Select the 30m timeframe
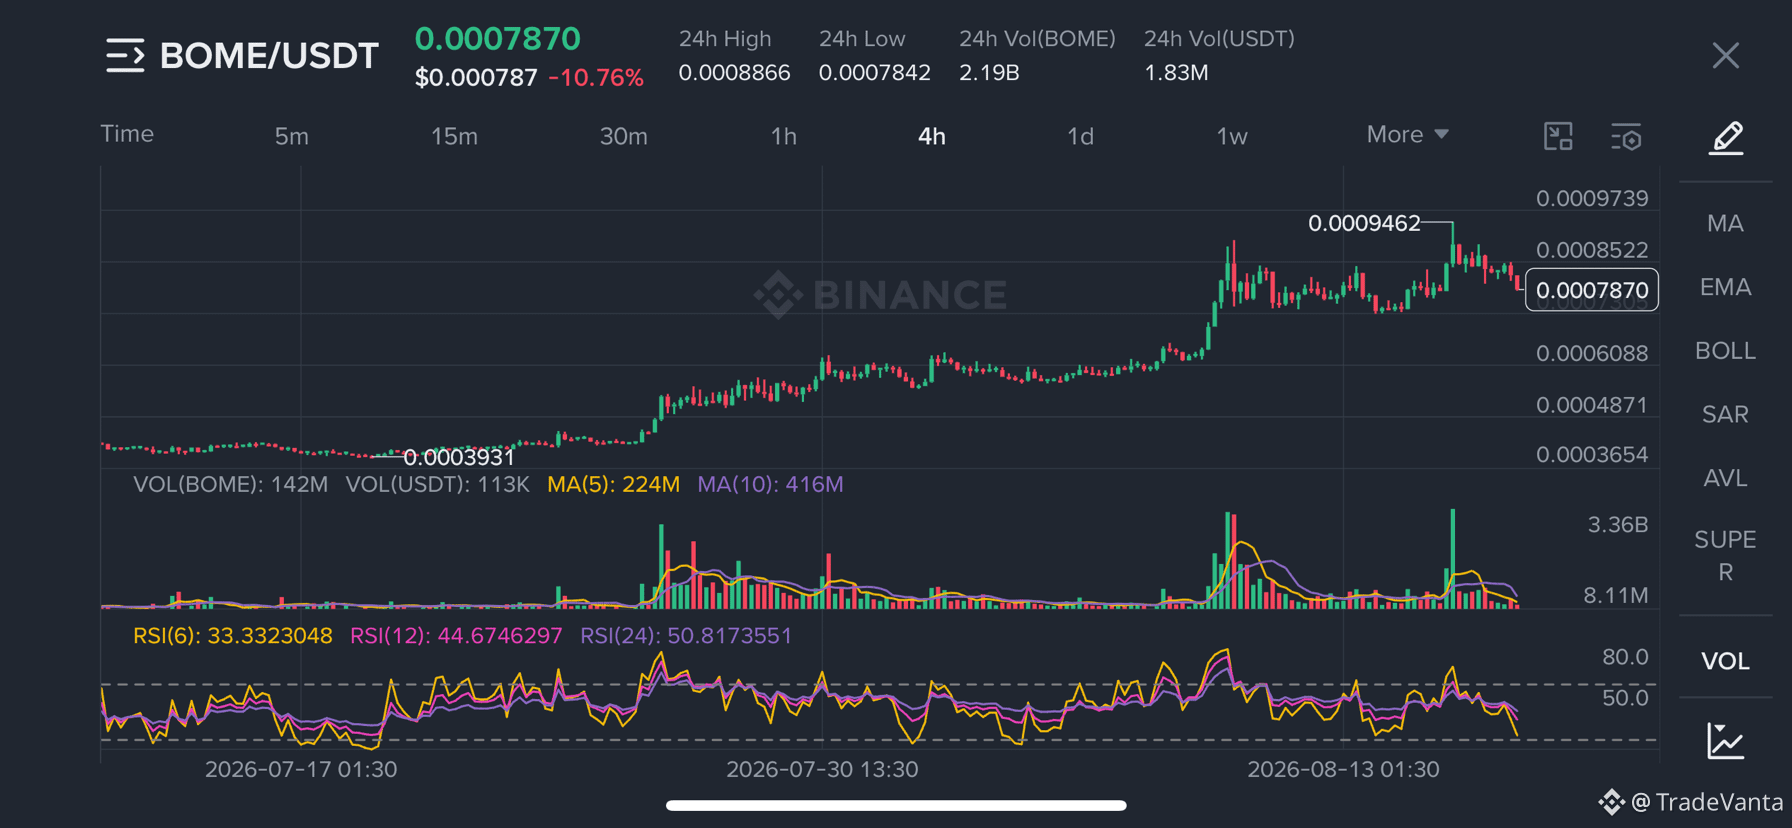The height and width of the screenshot is (828, 1792). point(623,136)
